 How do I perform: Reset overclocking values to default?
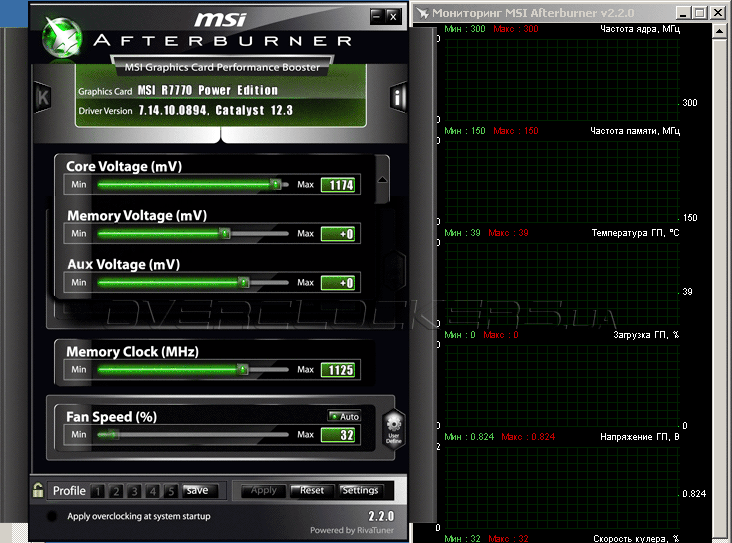[312, 491]
